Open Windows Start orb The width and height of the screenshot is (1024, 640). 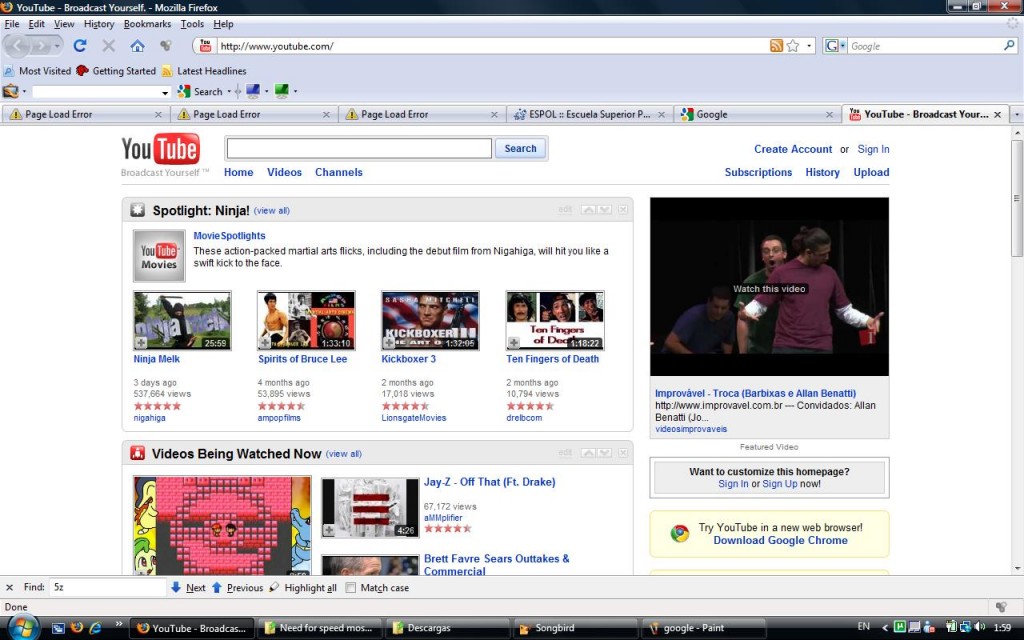pyautogui.click(x=22, y=628)
